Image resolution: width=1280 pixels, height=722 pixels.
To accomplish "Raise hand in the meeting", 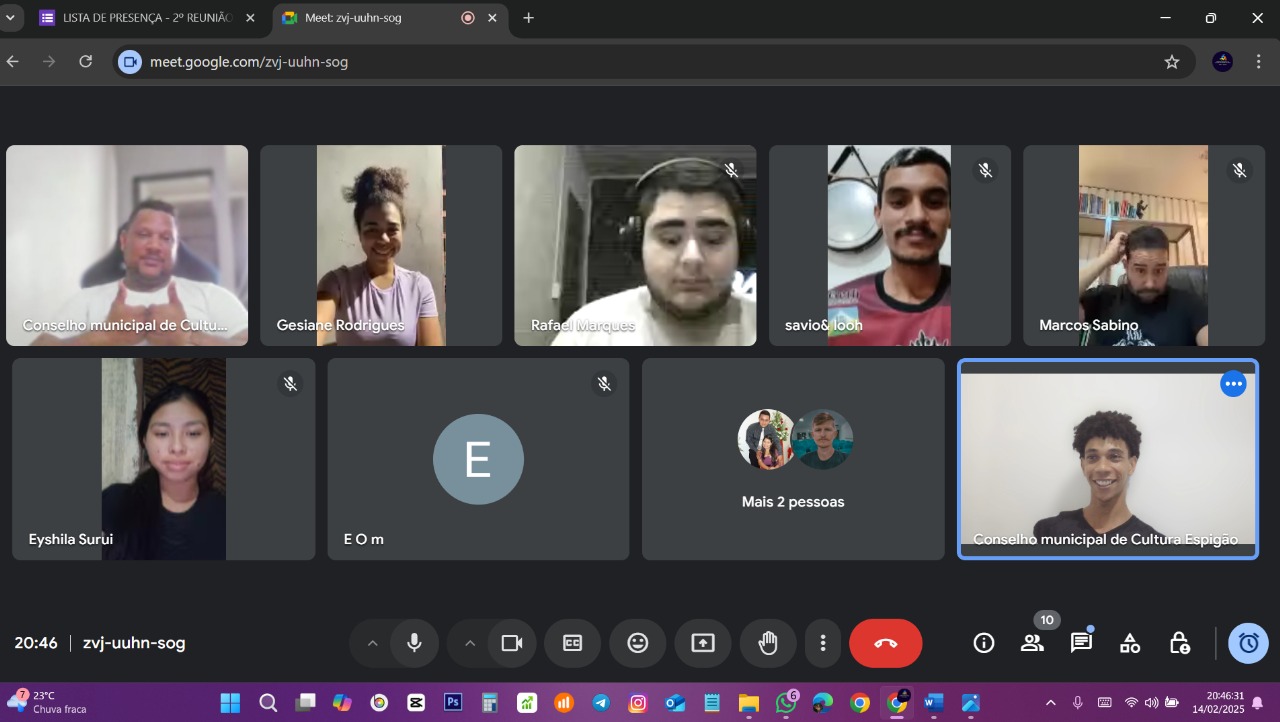I will (768, 643).
